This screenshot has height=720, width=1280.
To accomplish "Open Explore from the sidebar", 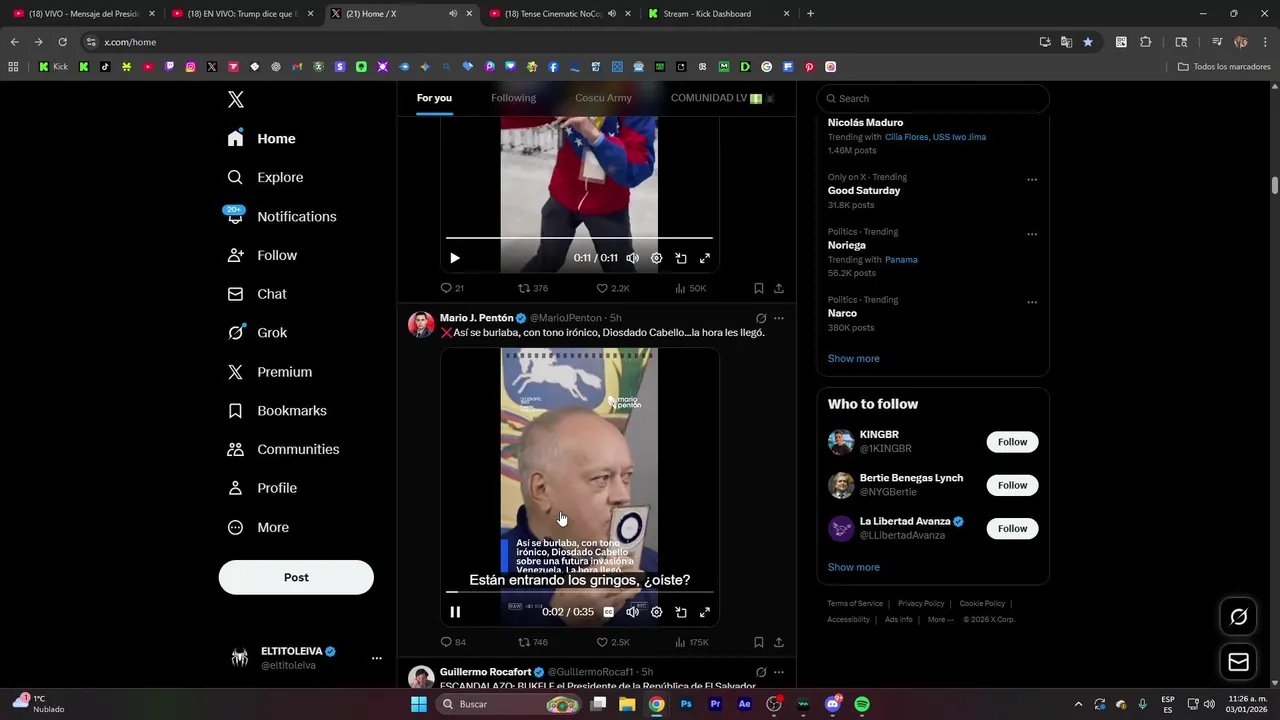I will point(266,177).
